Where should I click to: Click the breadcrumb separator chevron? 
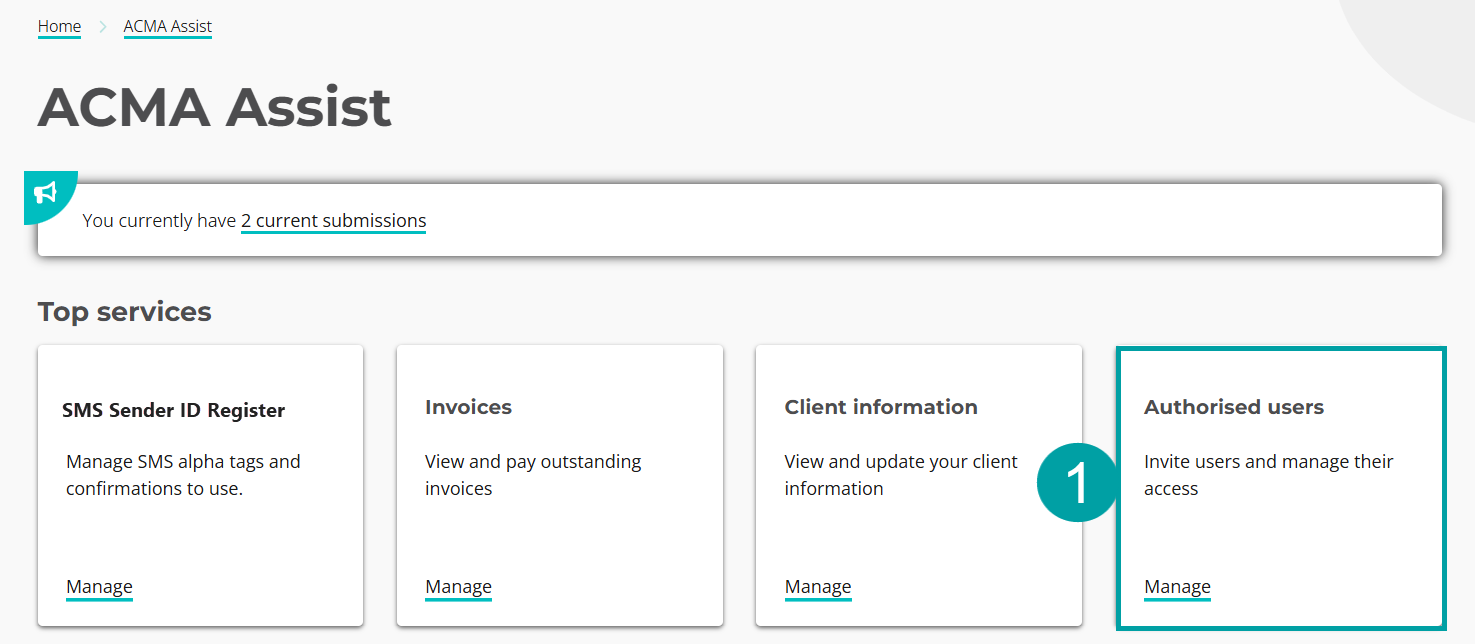[x=102, y=25]
